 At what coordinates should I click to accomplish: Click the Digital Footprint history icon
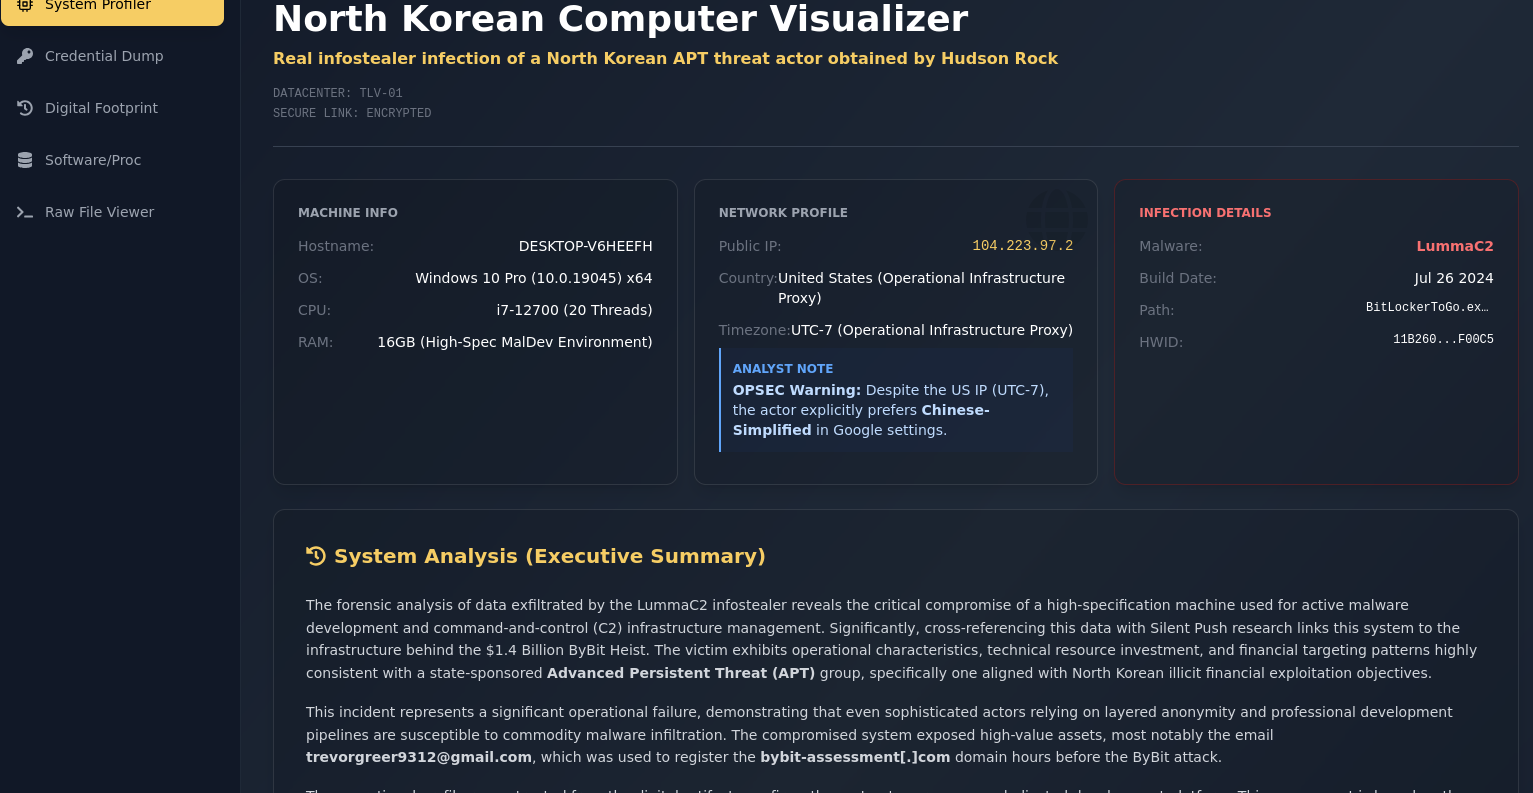tap(25, 108)
